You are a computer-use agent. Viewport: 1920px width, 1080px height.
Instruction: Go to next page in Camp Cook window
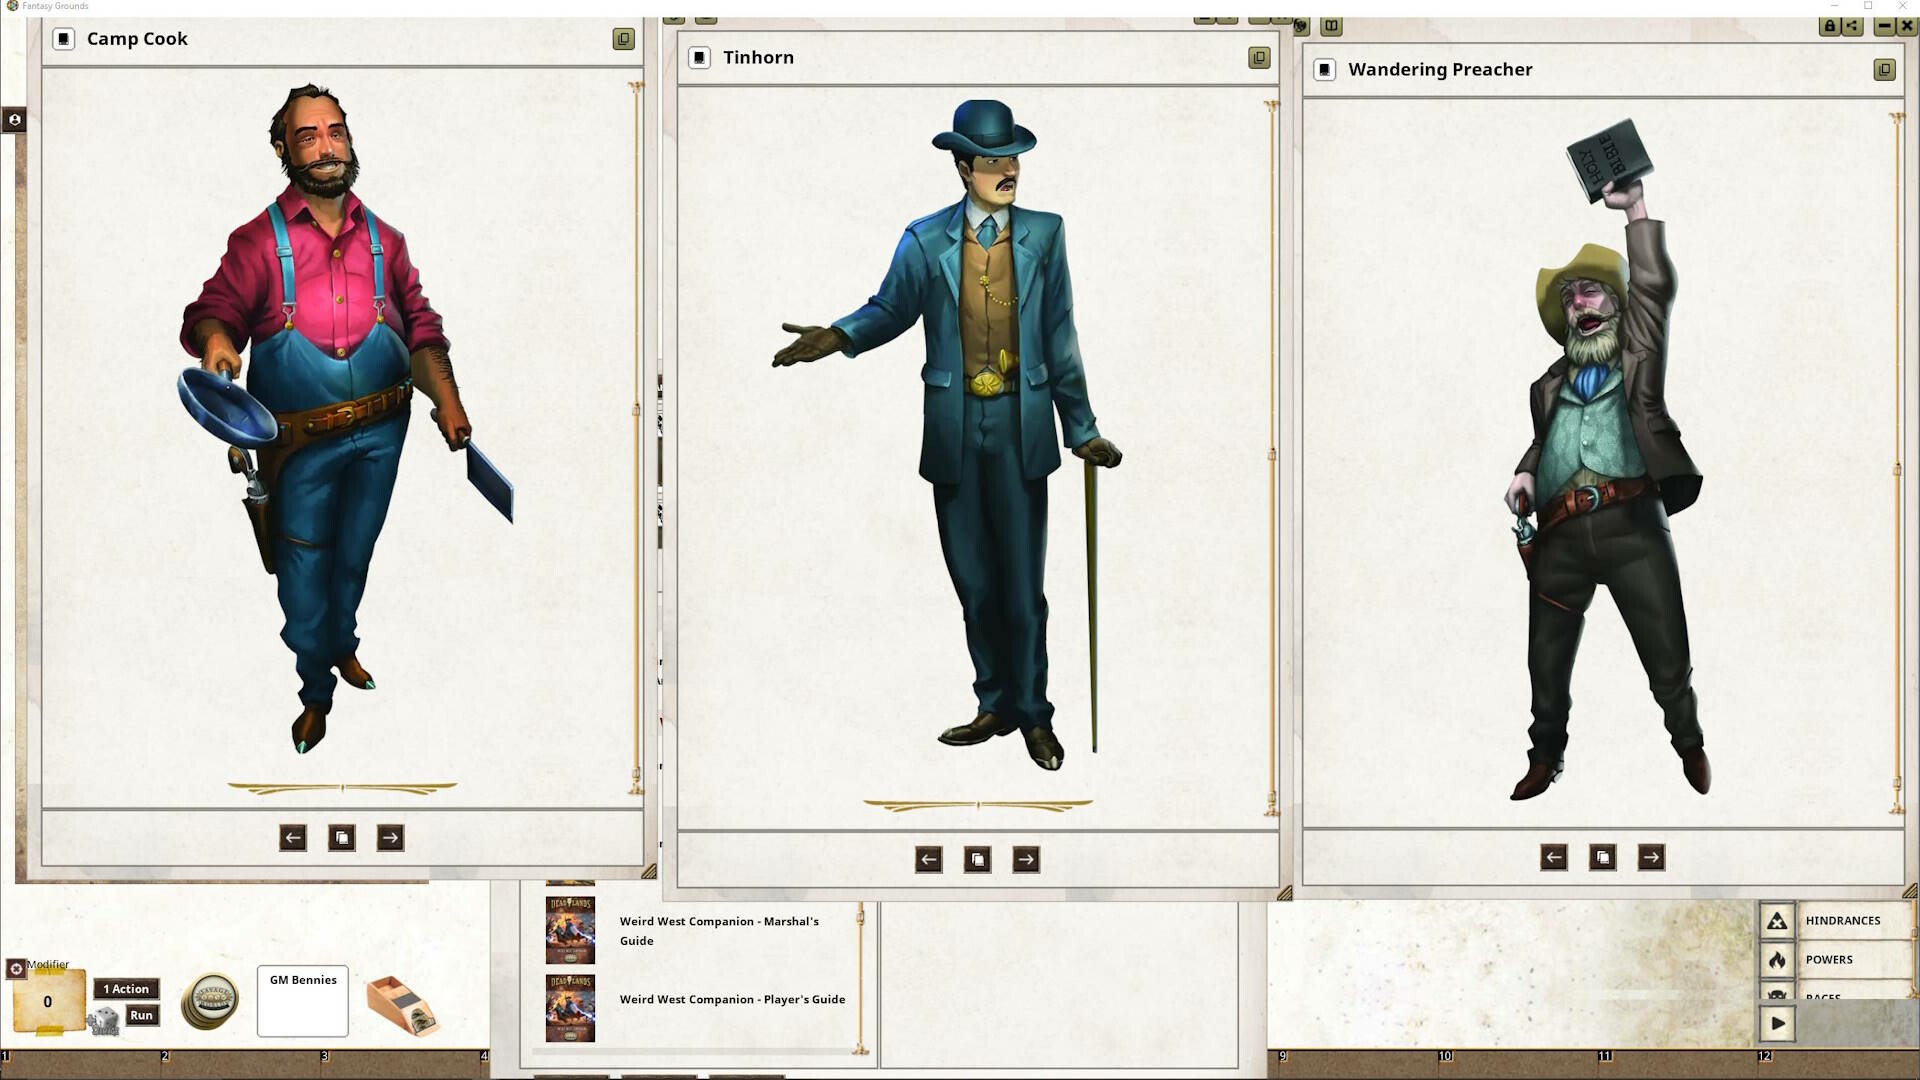390,838
